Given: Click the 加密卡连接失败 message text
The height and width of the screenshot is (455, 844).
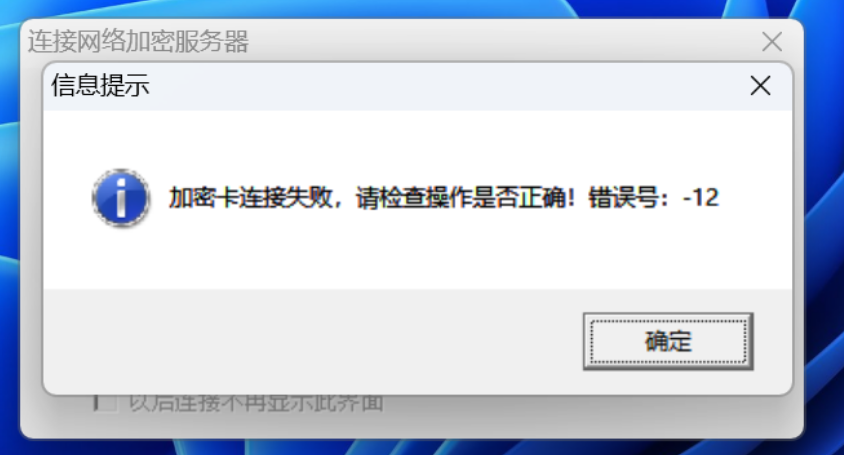Looking at the screenshot, I should (251, 198).
